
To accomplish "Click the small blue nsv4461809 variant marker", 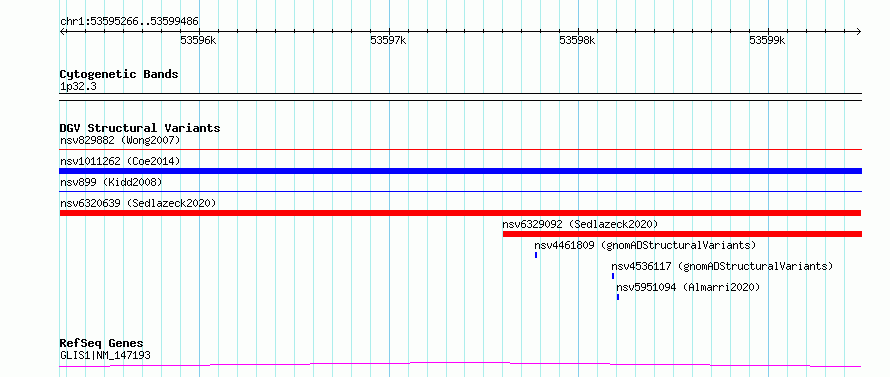I will (x=536, y=255).
